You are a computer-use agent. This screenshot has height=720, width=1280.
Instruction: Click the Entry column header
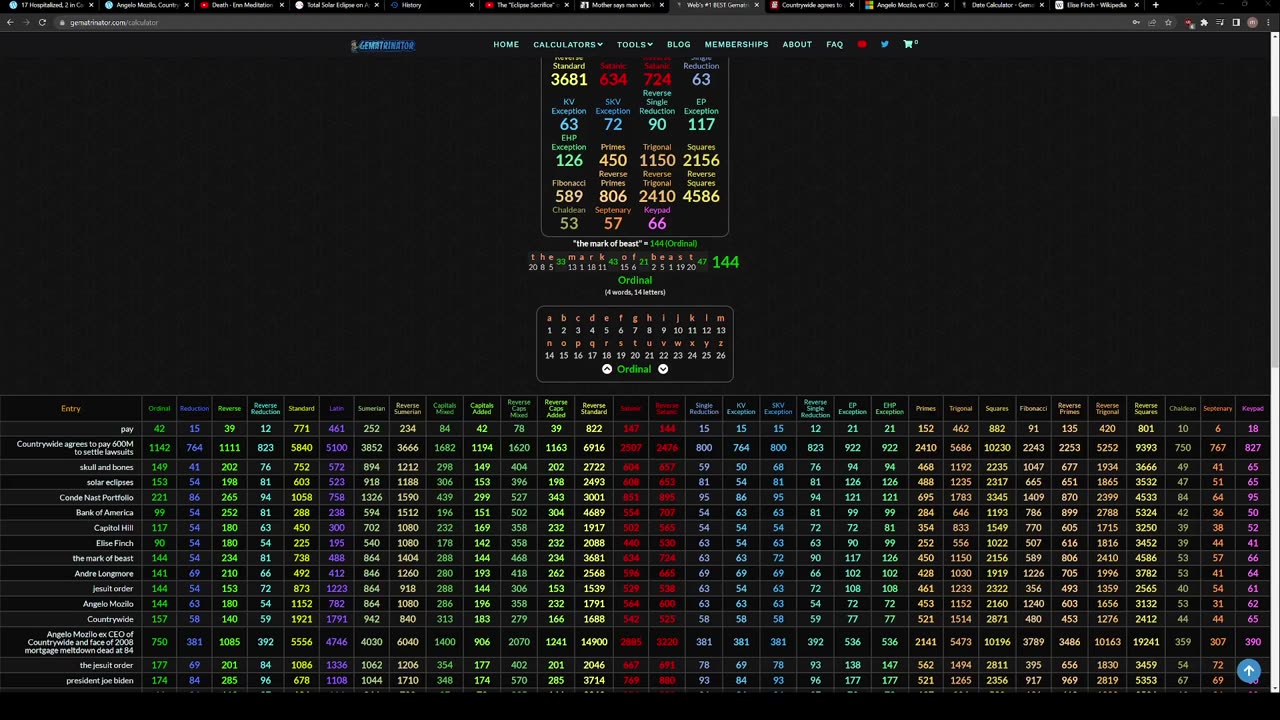tap(70, 408)
